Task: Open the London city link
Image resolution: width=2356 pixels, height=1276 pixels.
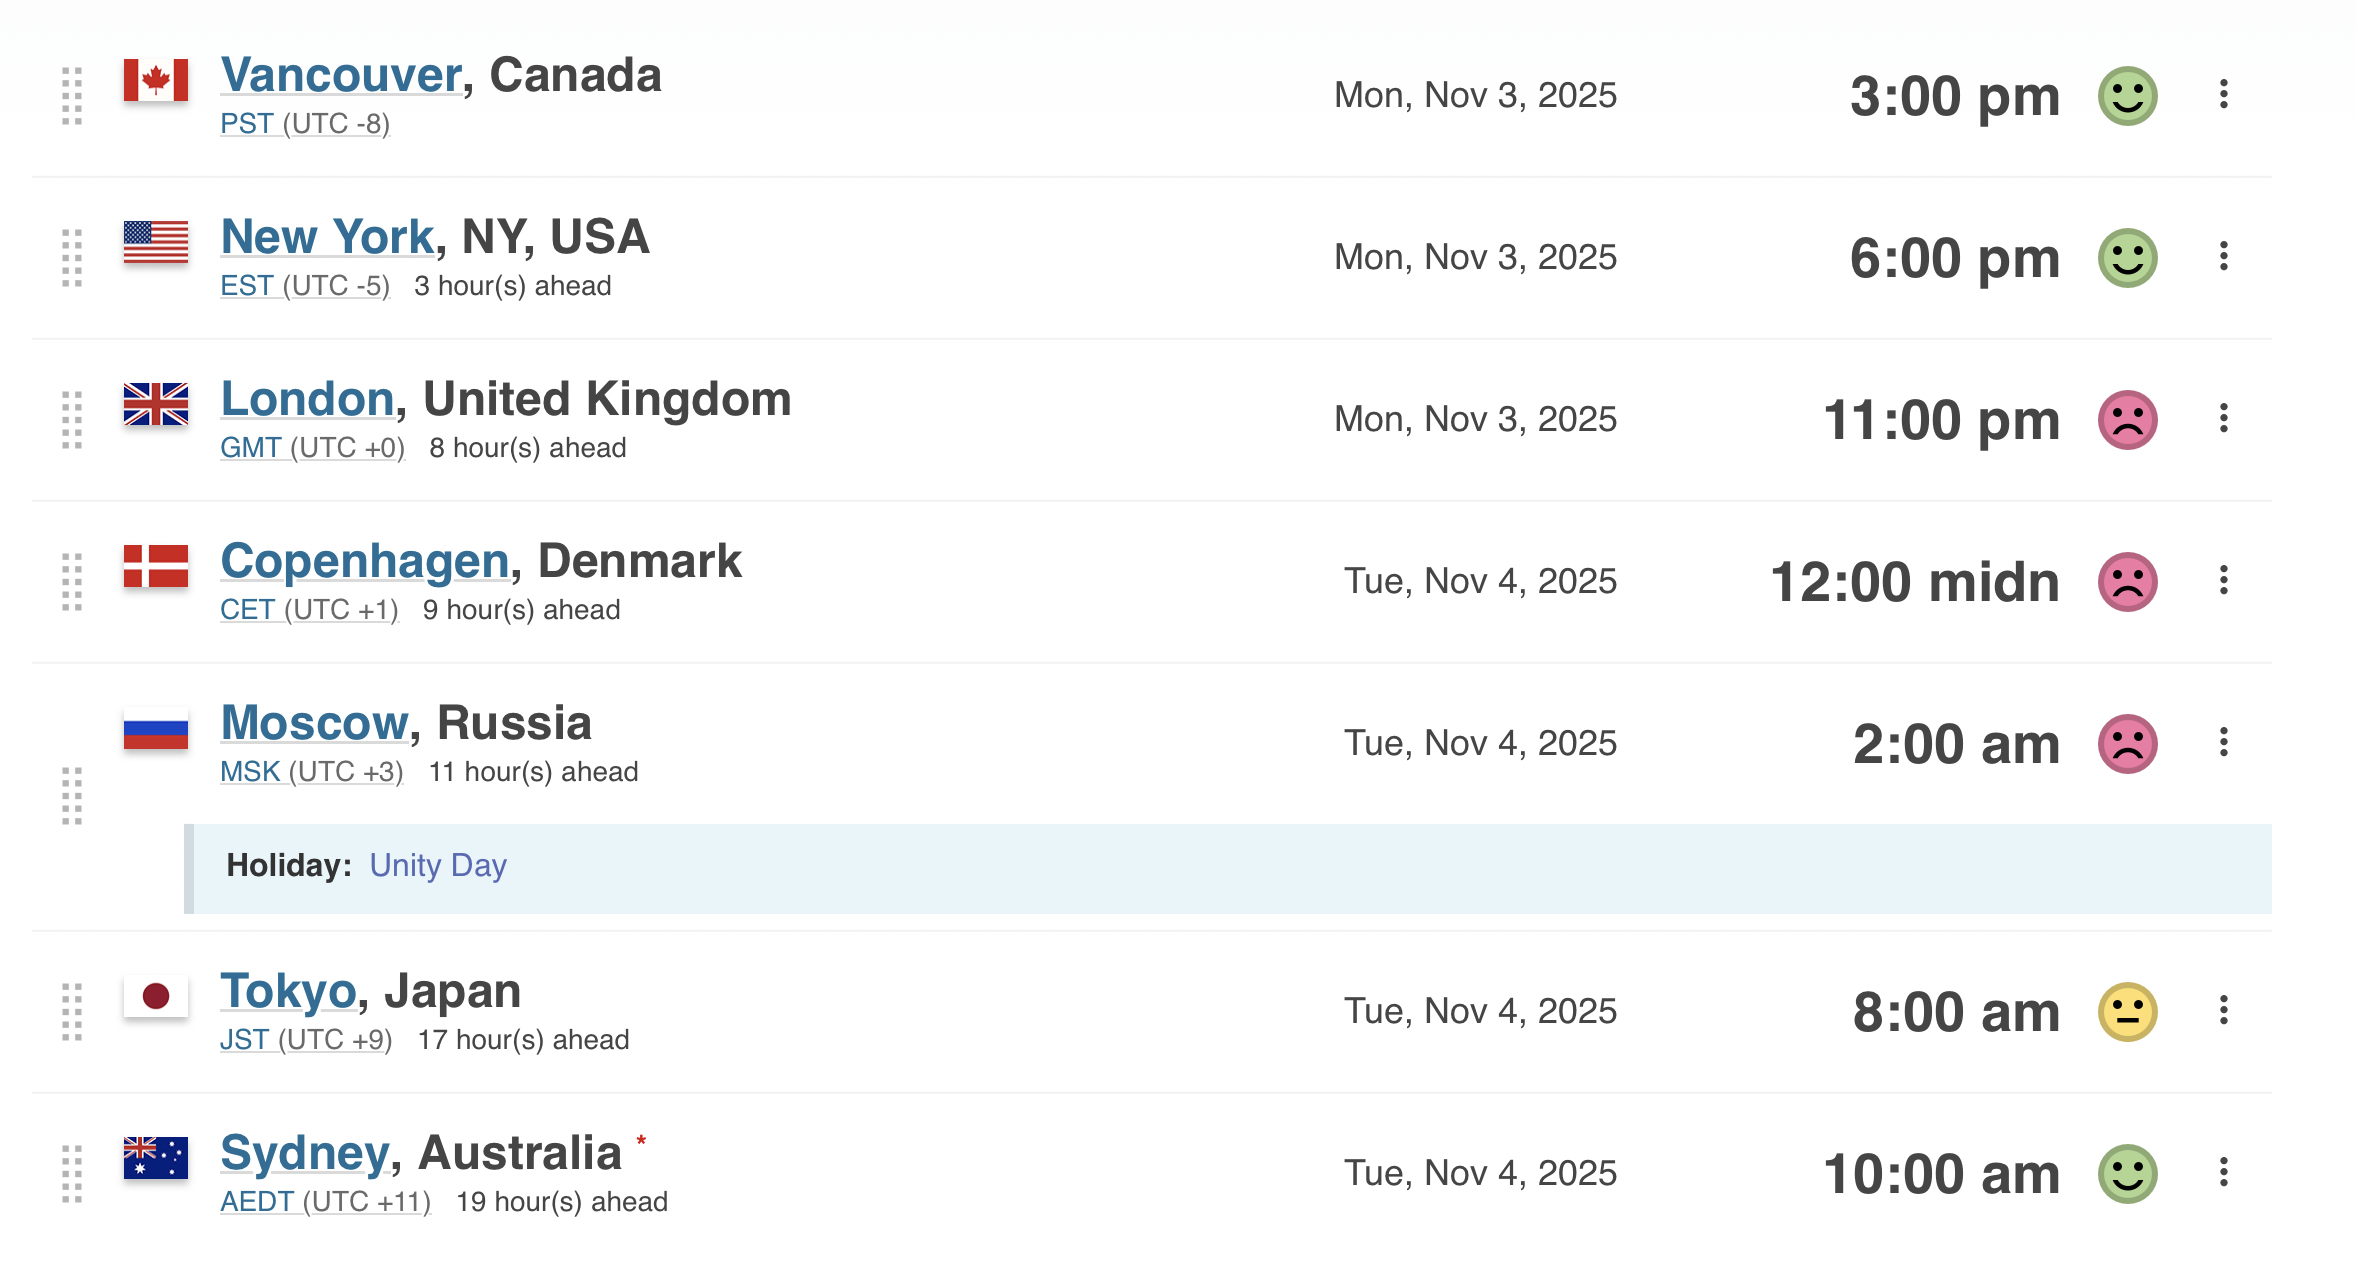Action: point(307,399)
